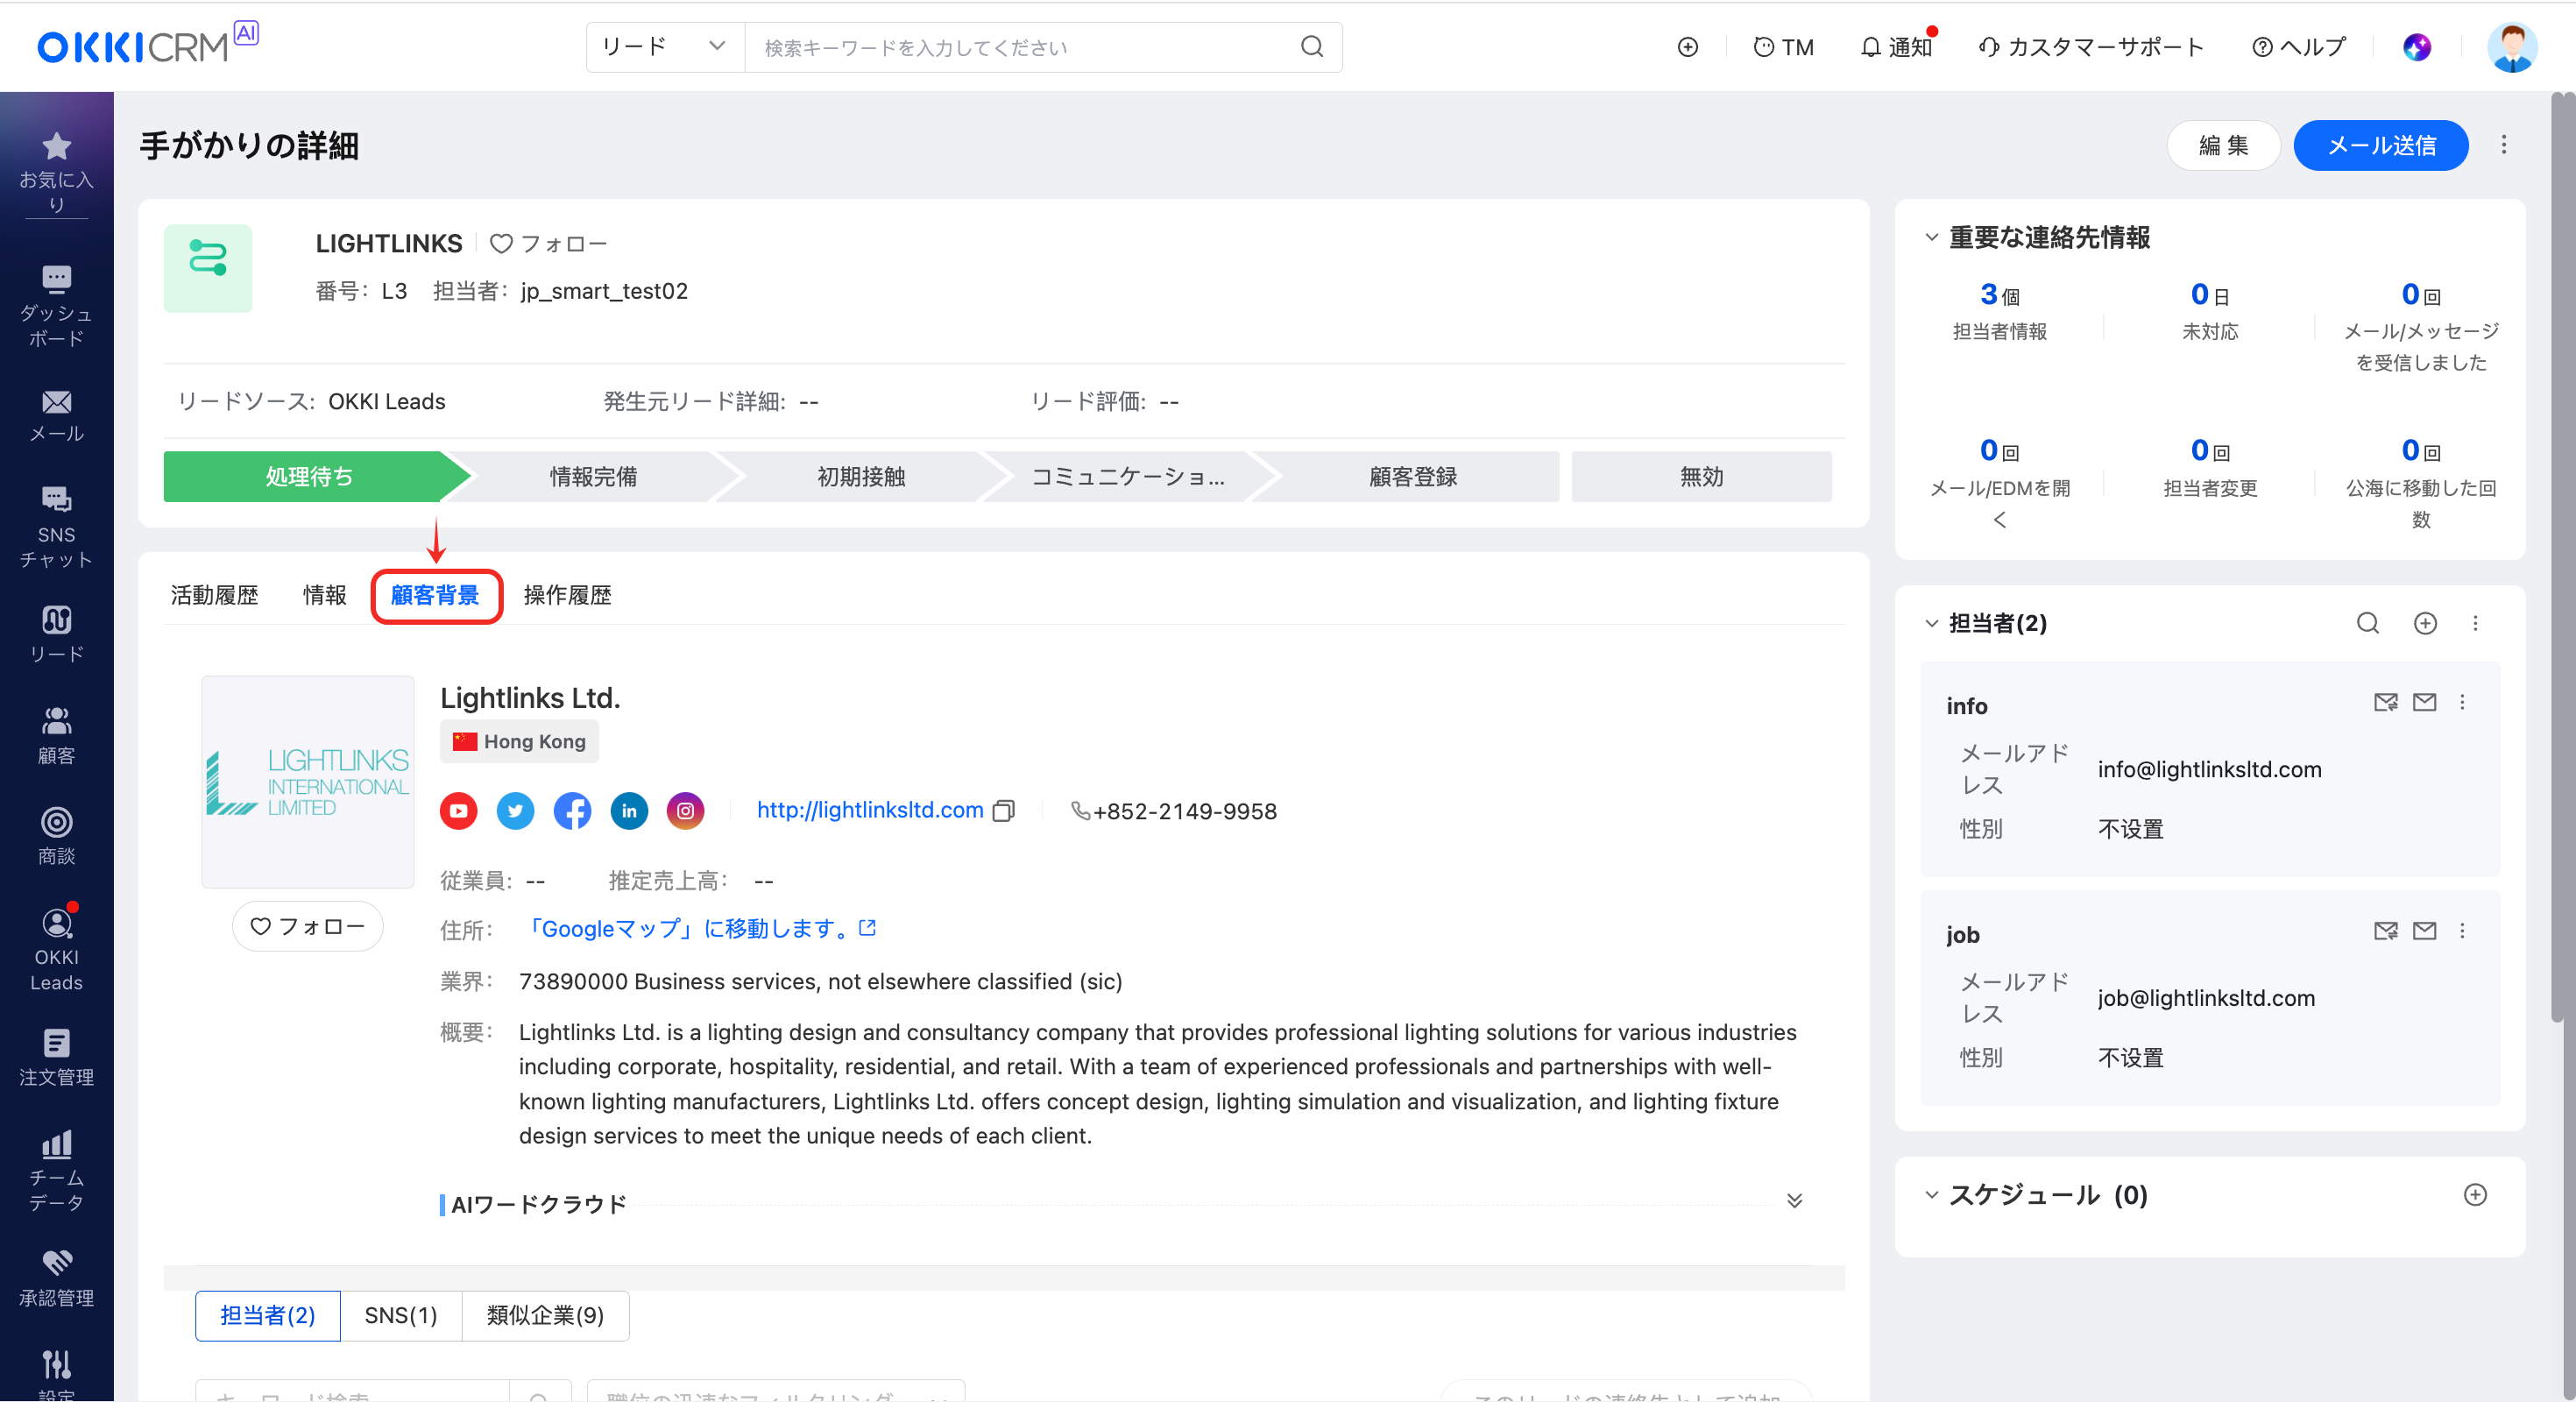Open page more-options menu beside メール送信
2576x1402 pixels.
pyautogui.click(x=2504, y=145)
